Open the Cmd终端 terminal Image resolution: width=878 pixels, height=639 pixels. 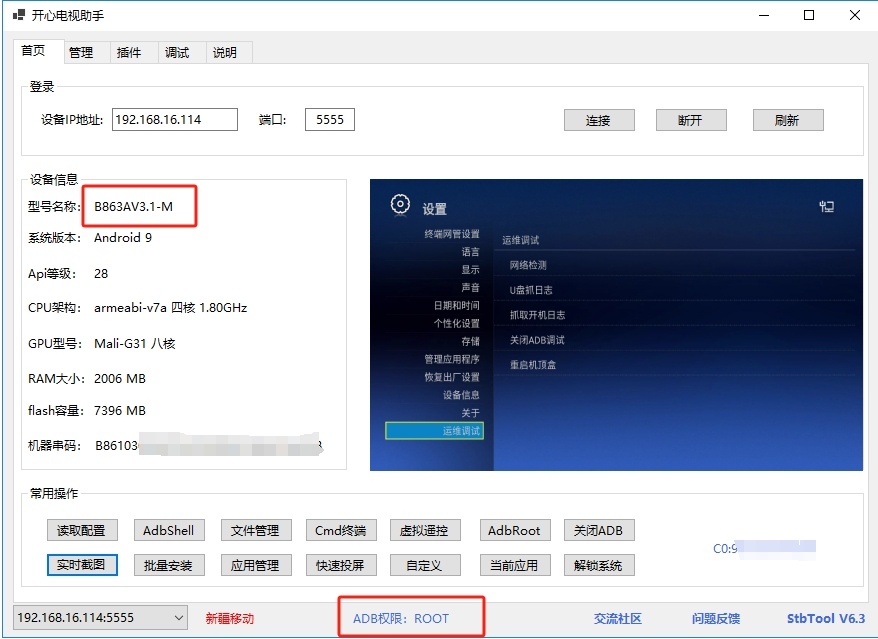tap(342, 530)
